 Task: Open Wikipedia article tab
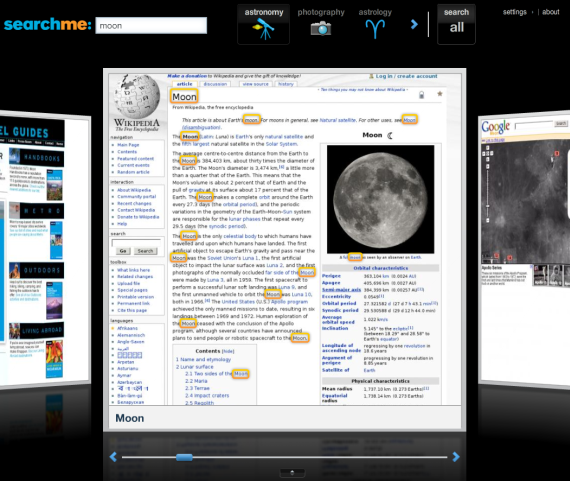coord(185,84)
